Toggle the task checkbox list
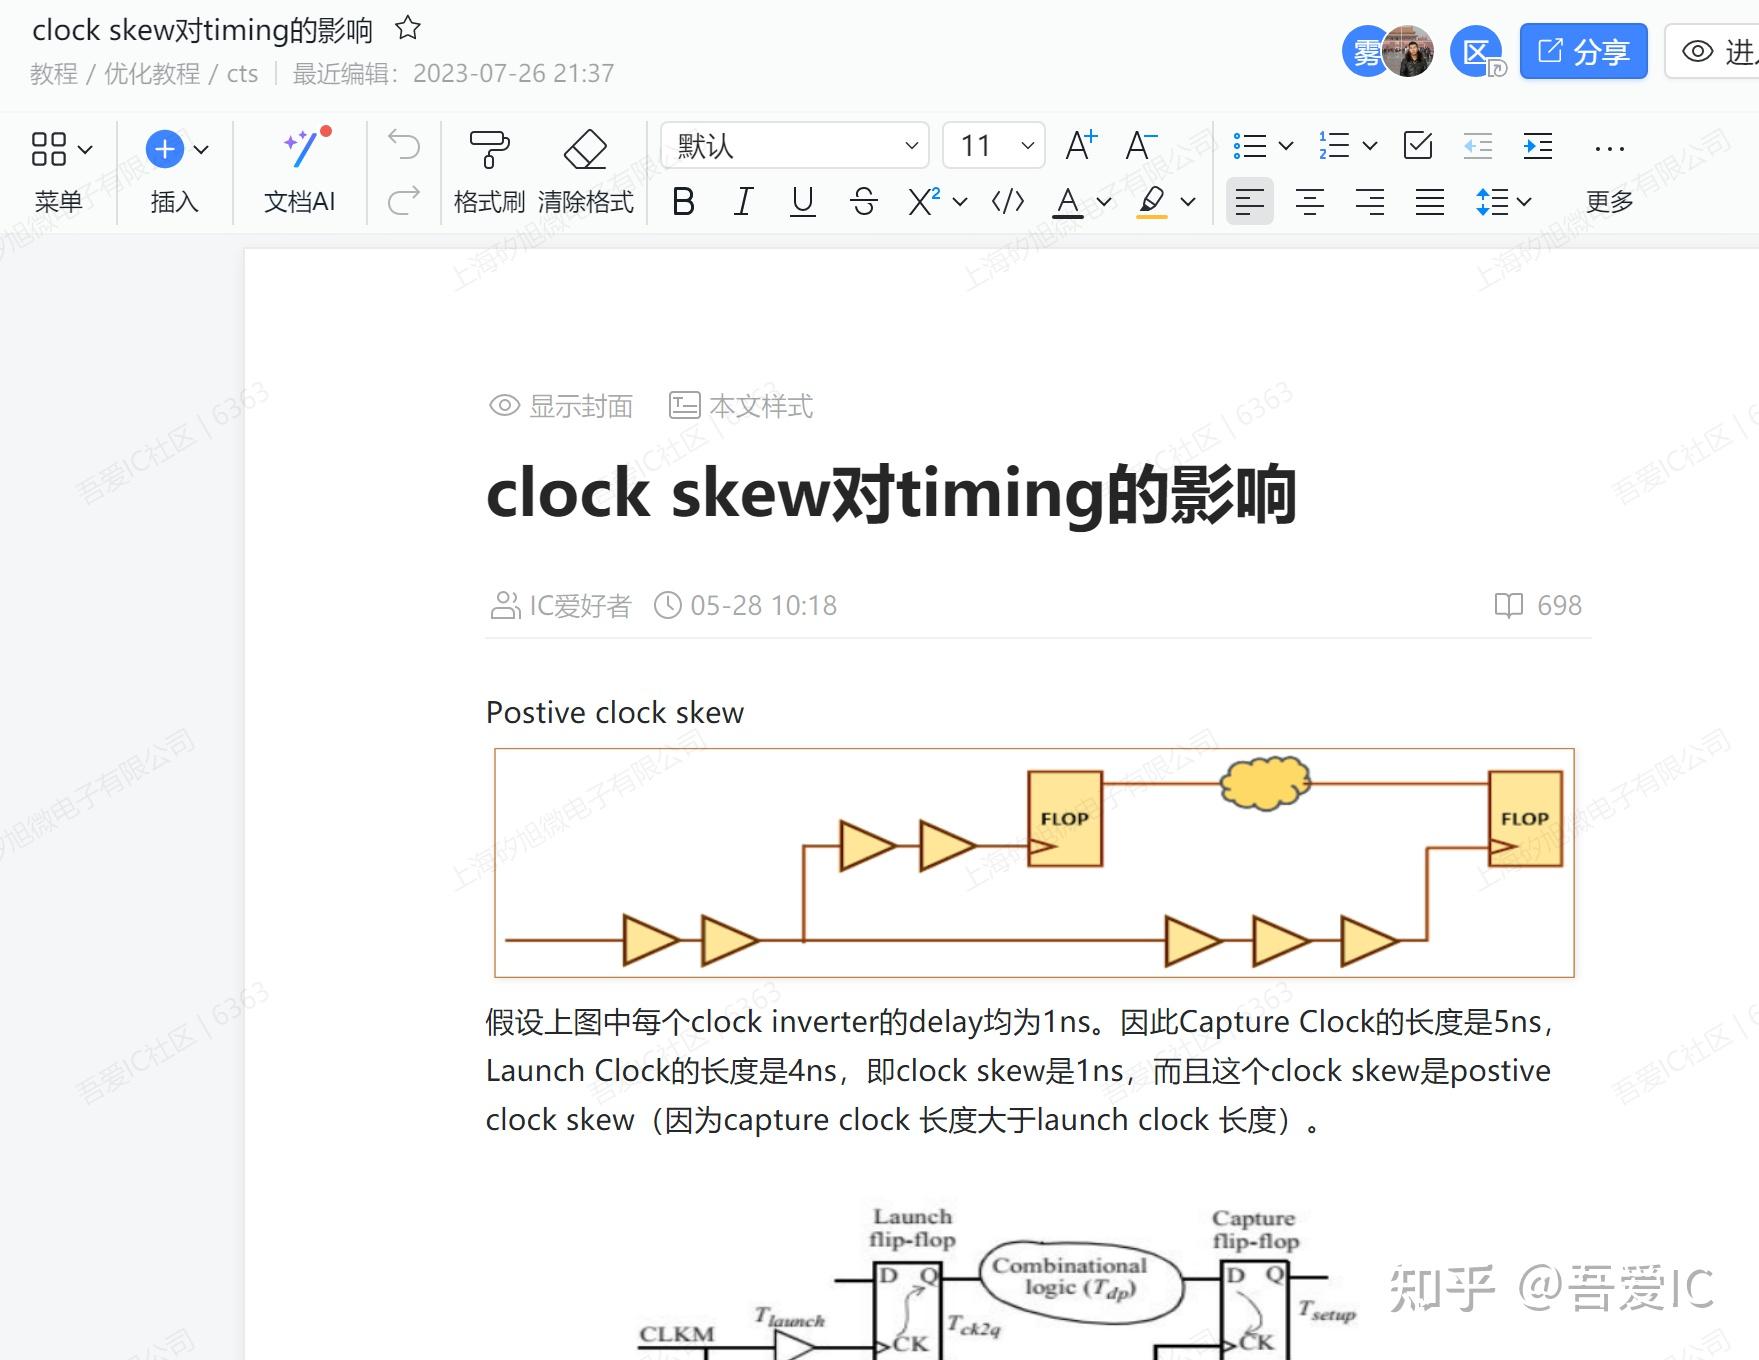The image size is (1759, 1360). tap(1419, 146)
